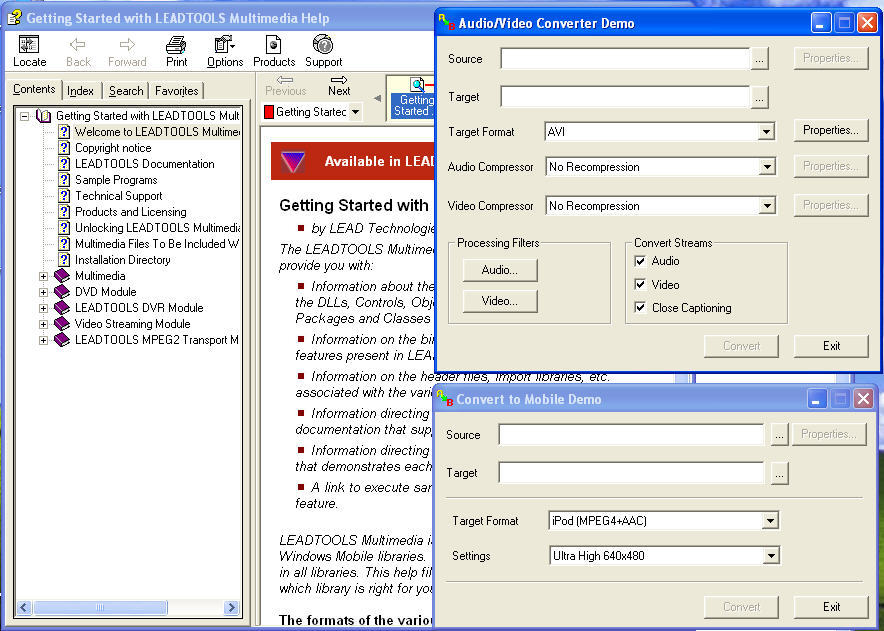
Task: Expand the Video Streaming Module node
Action: [x=43, y=324]
